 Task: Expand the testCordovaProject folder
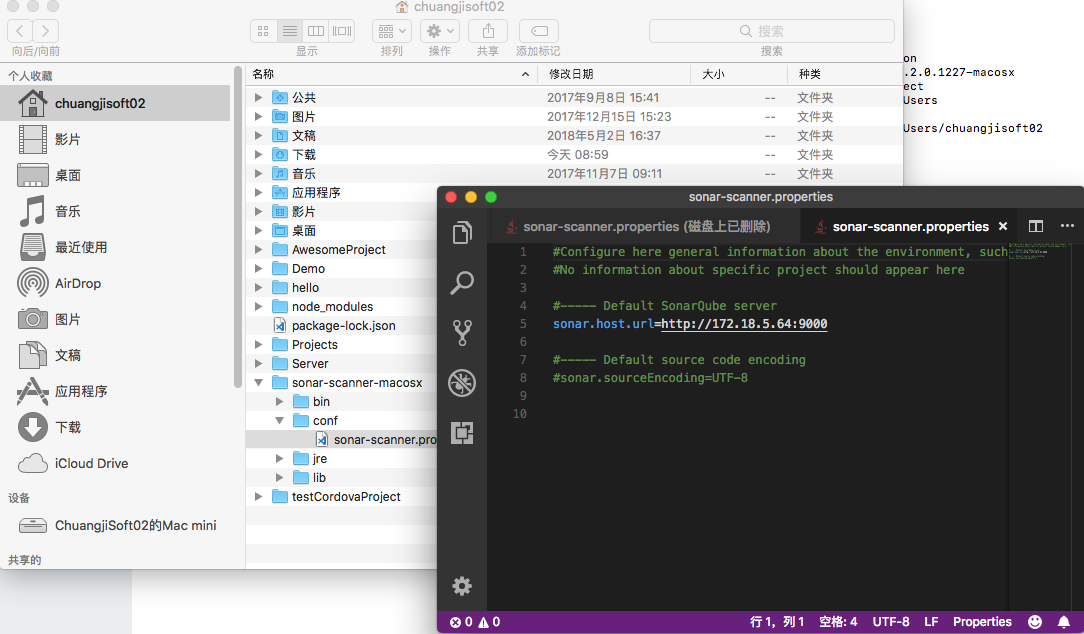(259, 496)
